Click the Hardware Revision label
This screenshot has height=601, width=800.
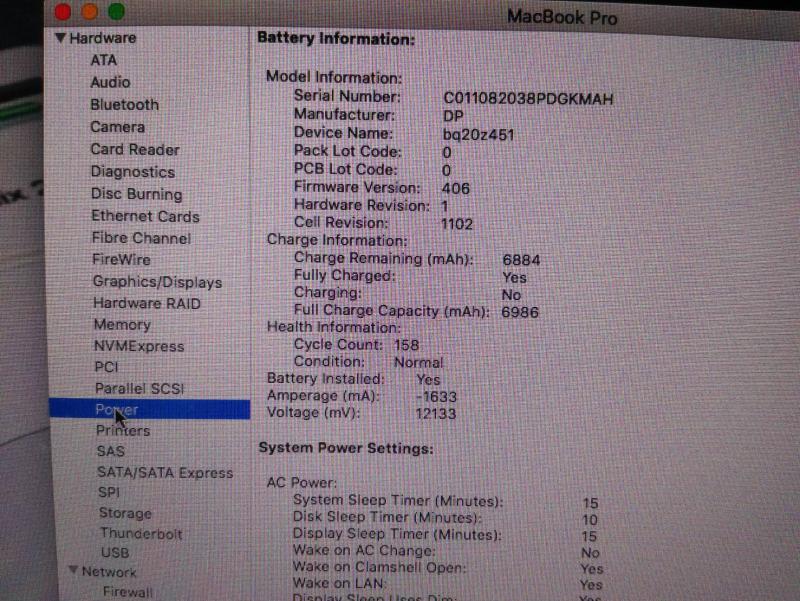(x=362, y=206)
